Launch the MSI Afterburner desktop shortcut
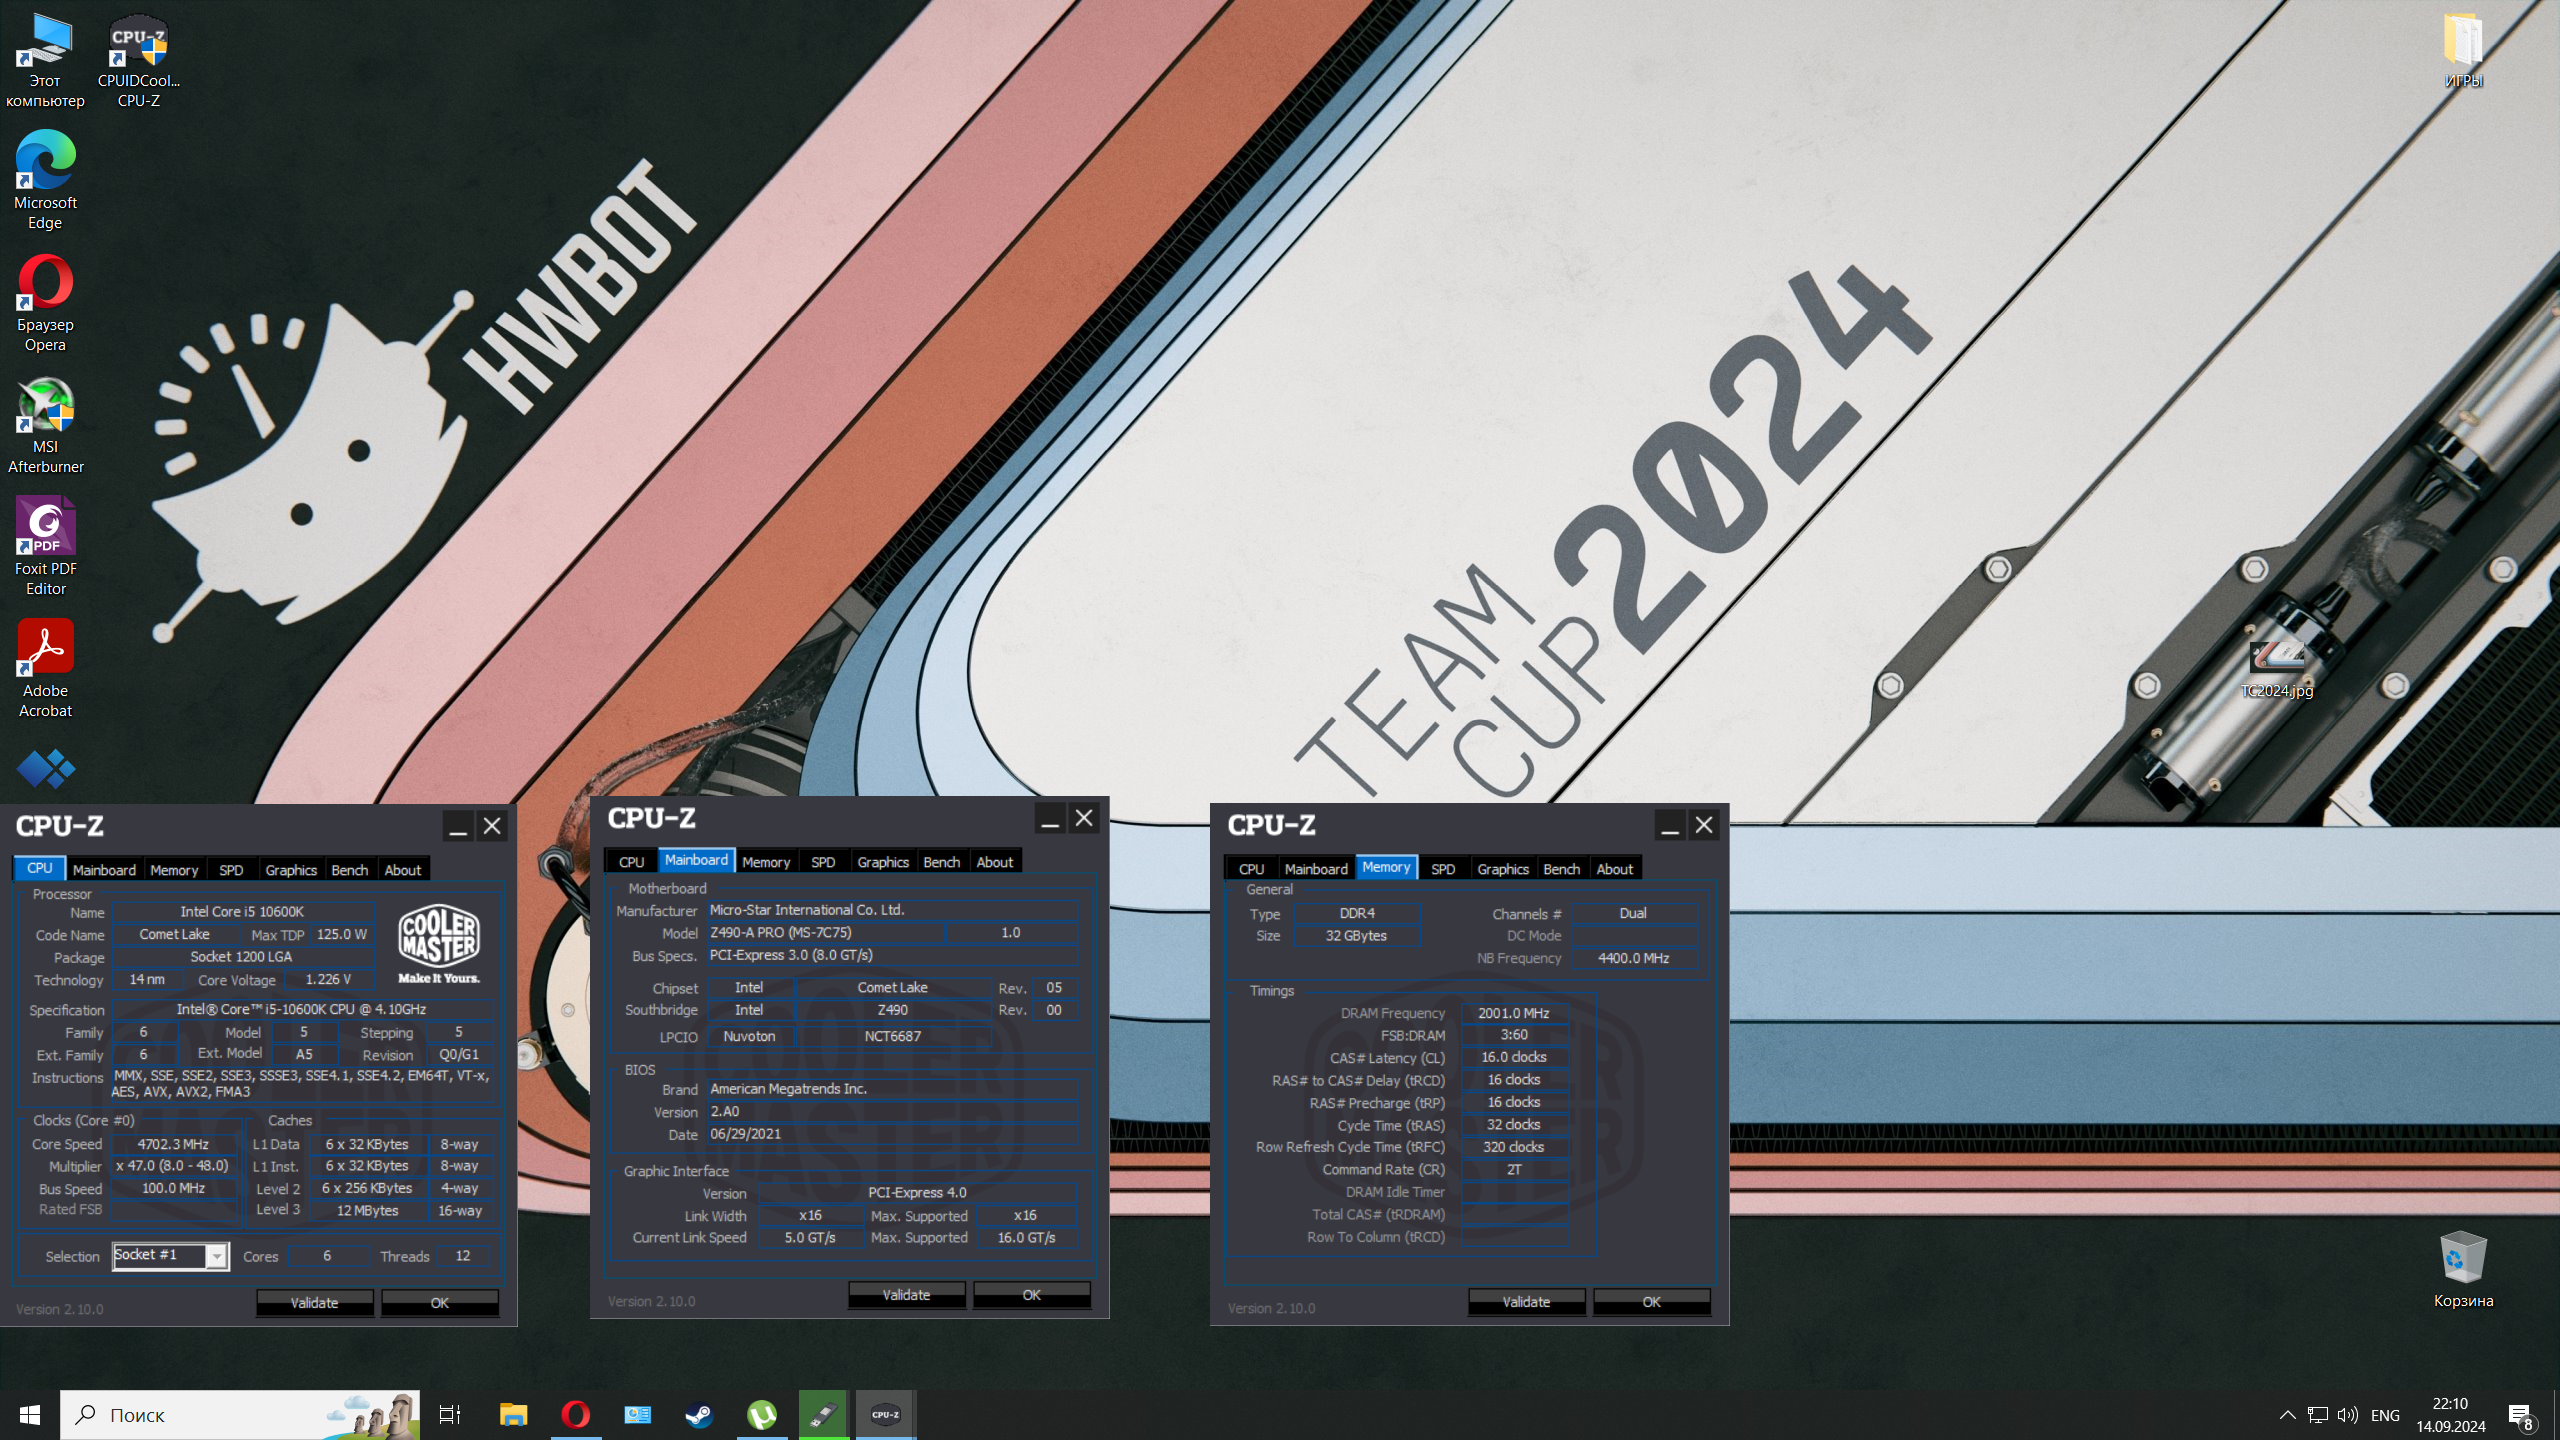 [x=45, y=425]
